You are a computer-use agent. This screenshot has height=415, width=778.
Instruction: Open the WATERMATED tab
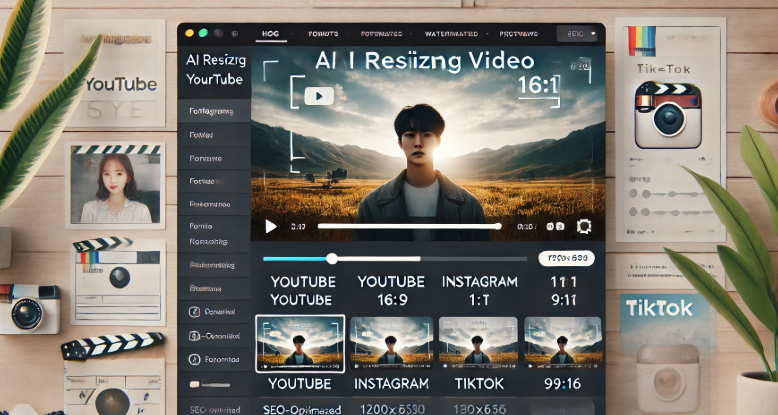click(451, 34)
